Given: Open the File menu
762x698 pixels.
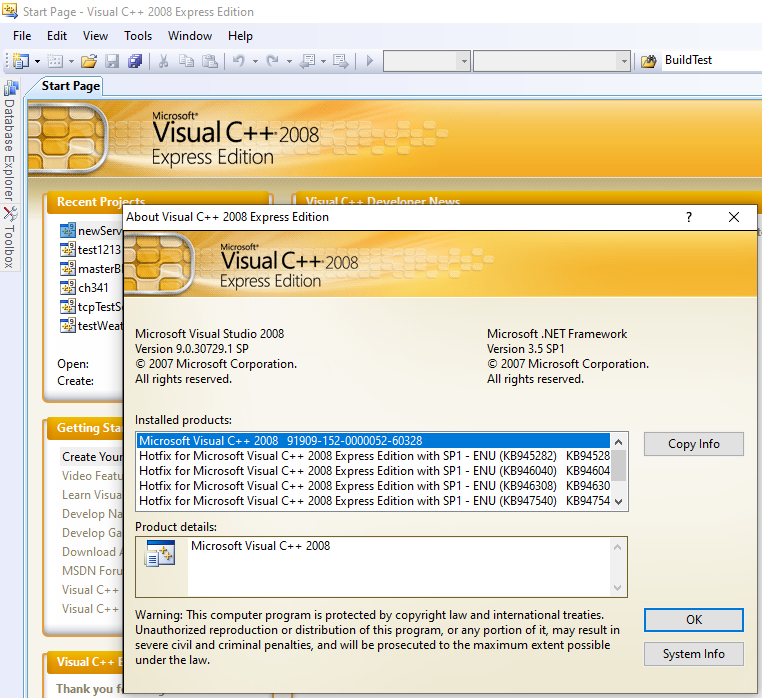Looking at the screenshot, I should (x=22, y=36).
